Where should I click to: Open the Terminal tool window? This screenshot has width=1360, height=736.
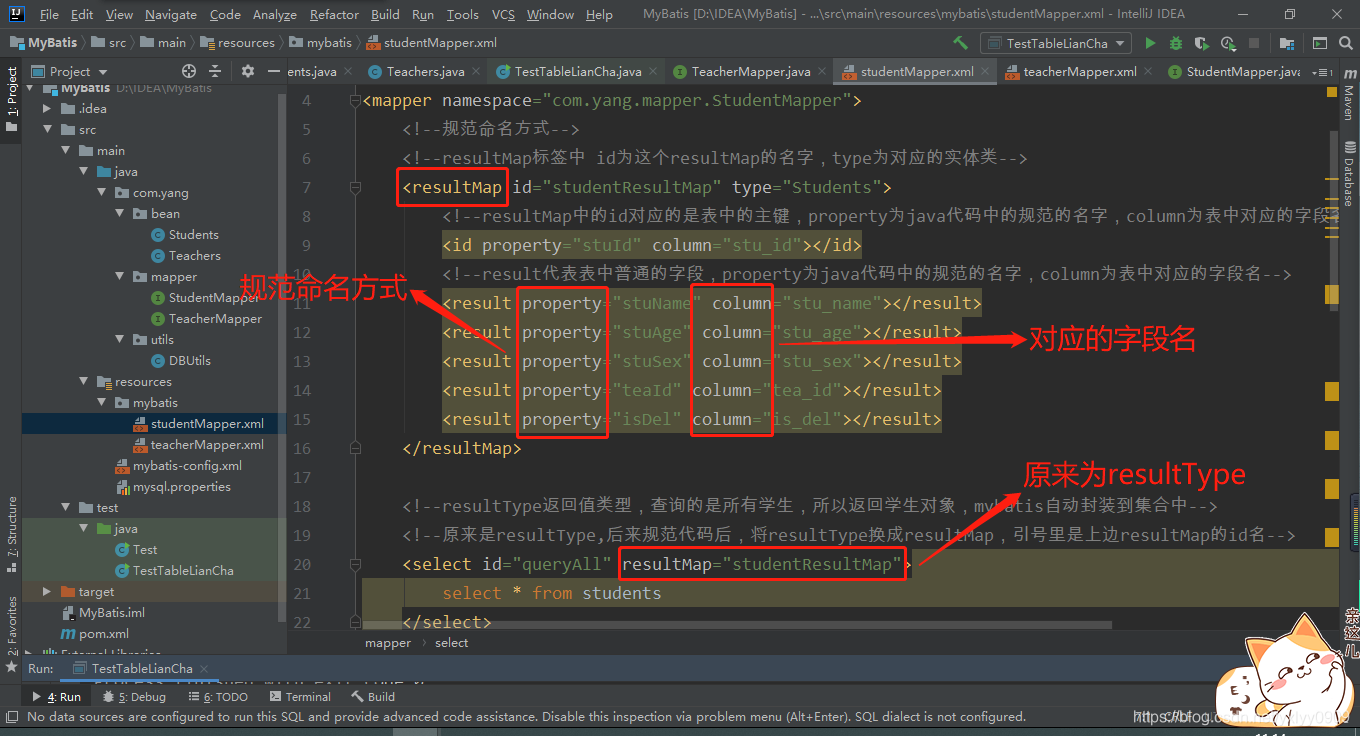pos(301,697)
